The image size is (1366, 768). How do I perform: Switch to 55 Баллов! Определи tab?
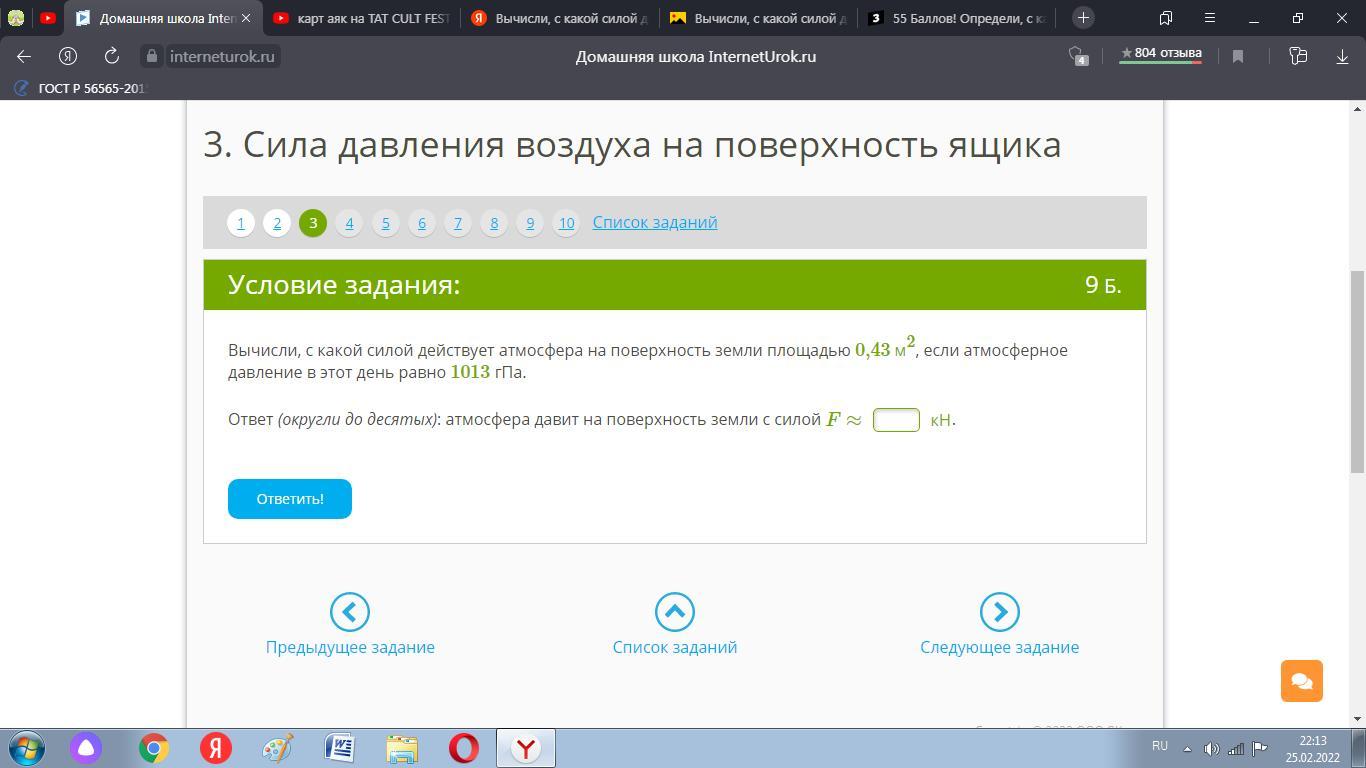tap(957, 18)
